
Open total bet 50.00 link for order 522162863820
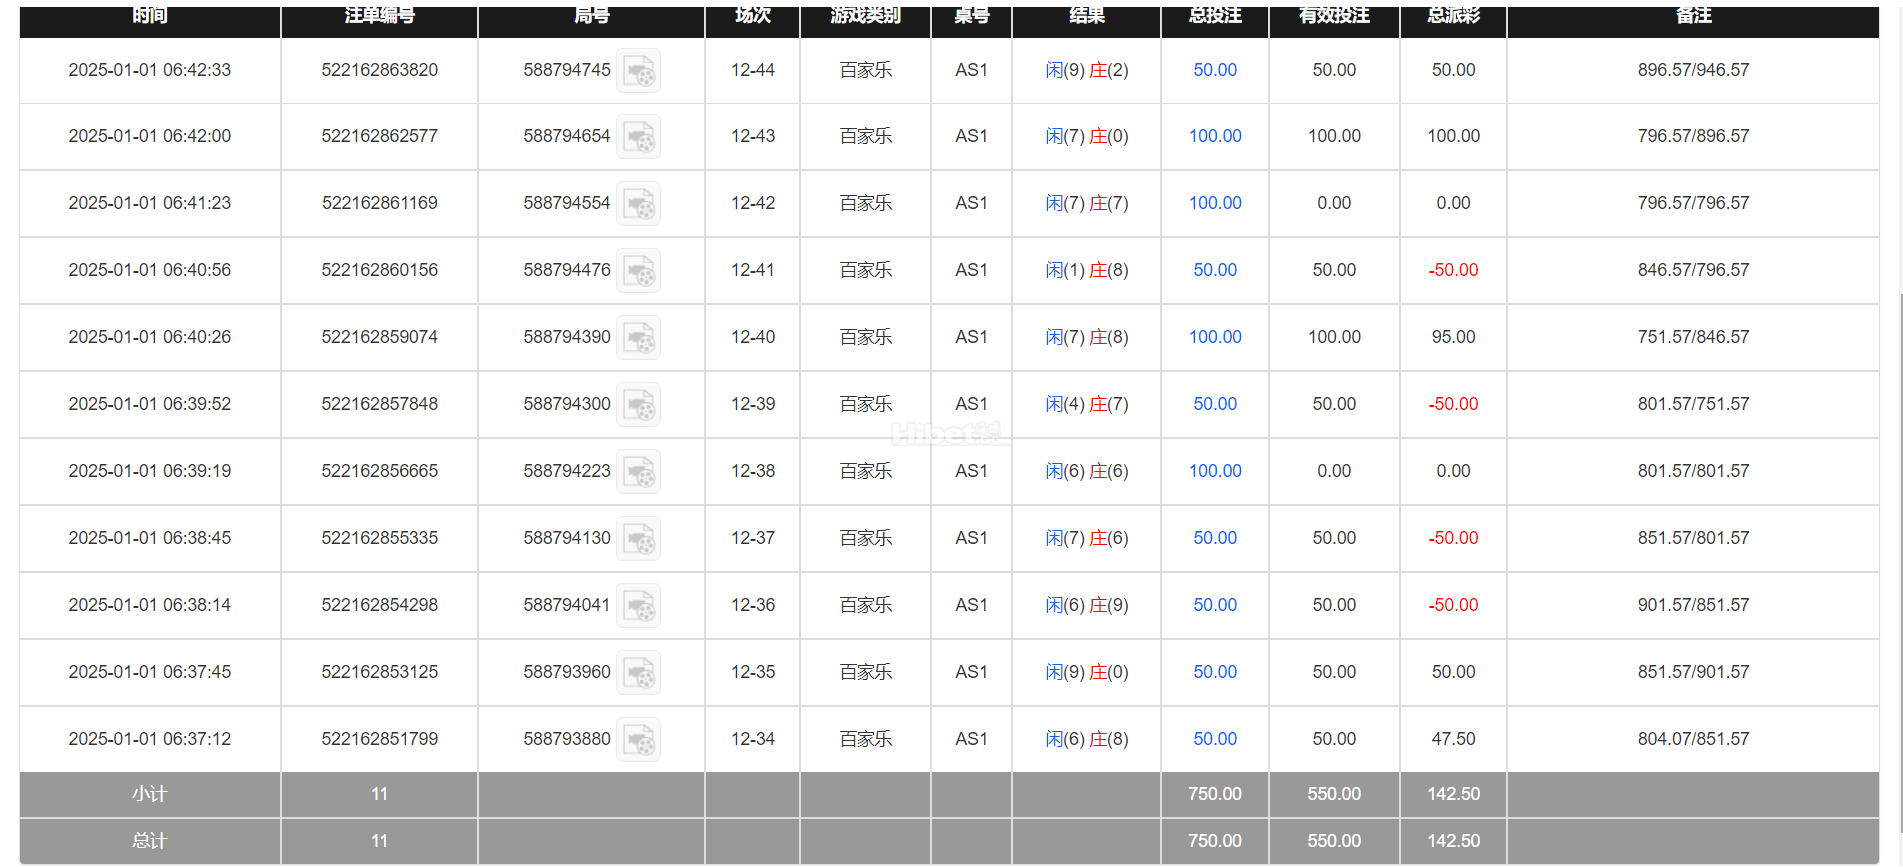click(1215, 70)
